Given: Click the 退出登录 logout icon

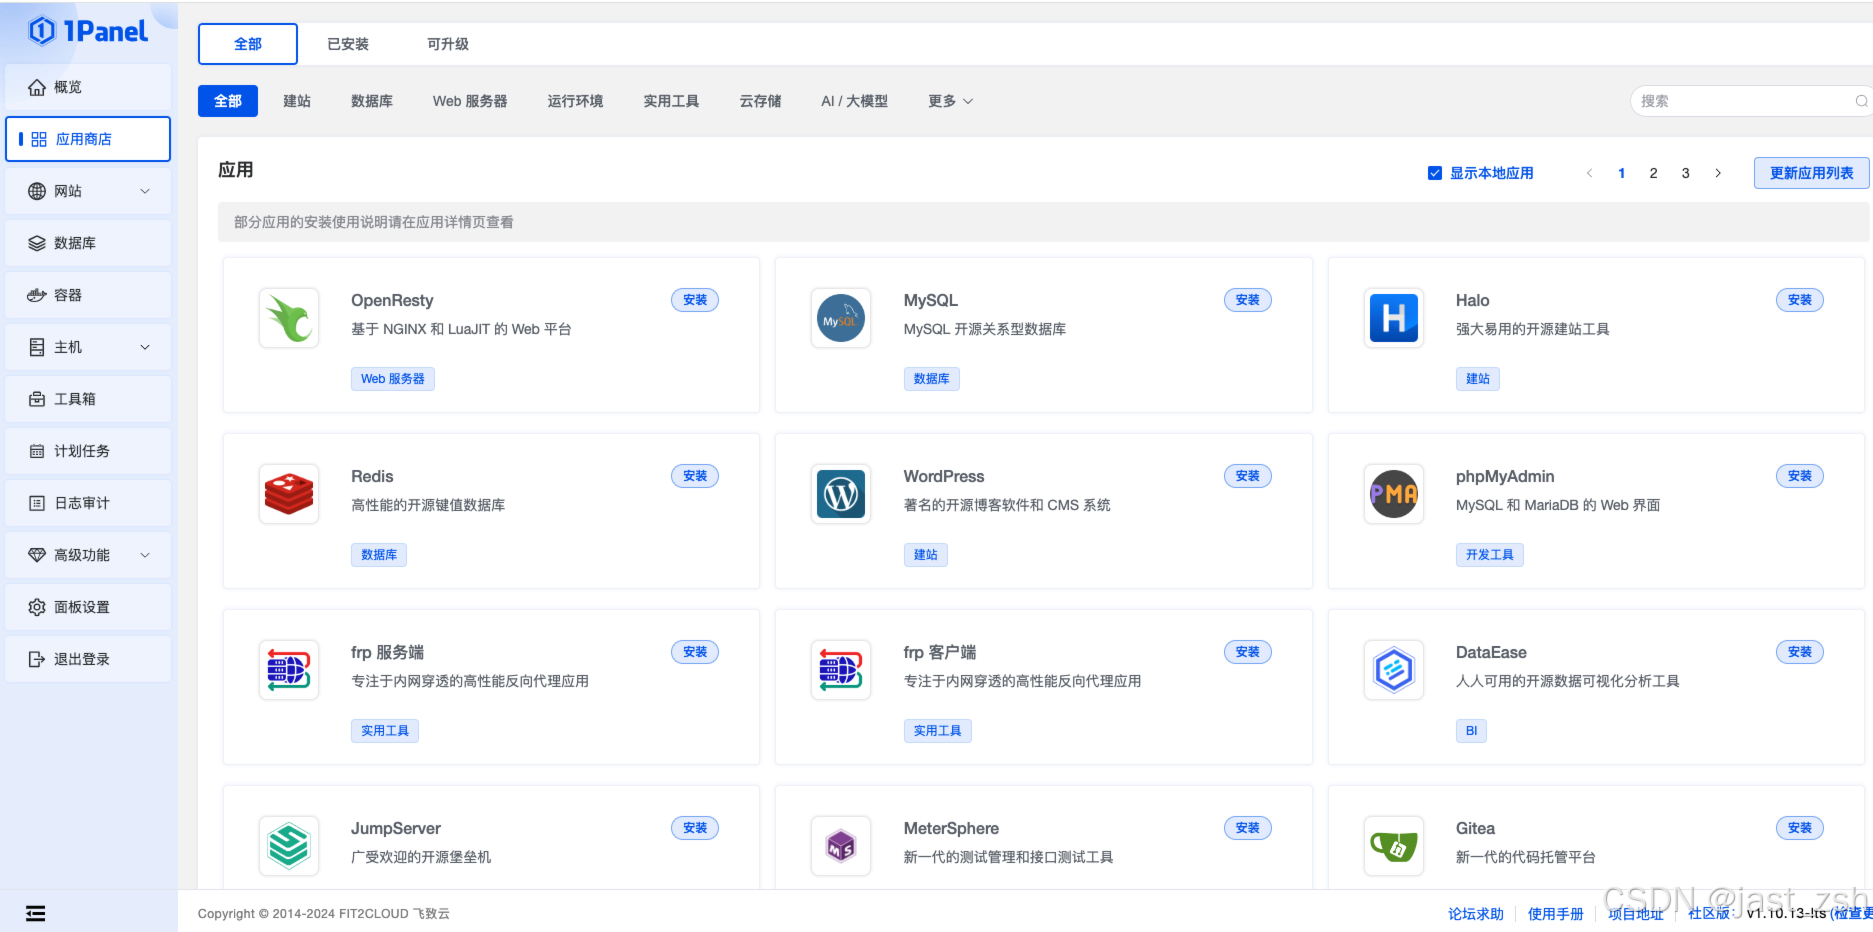Looking at the screenshot, I should point(37,659).
